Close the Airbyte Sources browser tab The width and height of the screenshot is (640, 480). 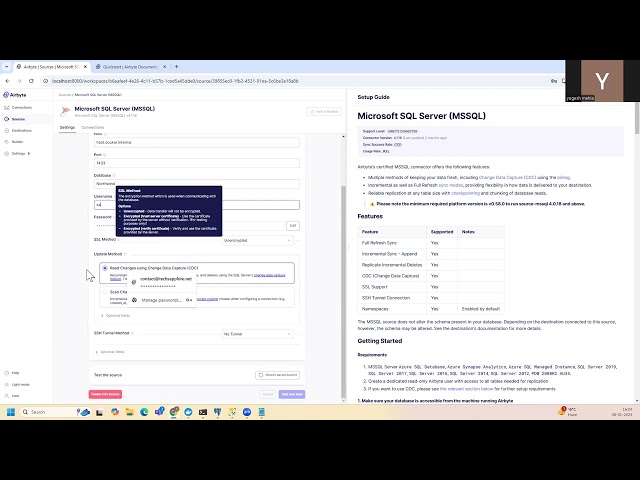[85, 67]
